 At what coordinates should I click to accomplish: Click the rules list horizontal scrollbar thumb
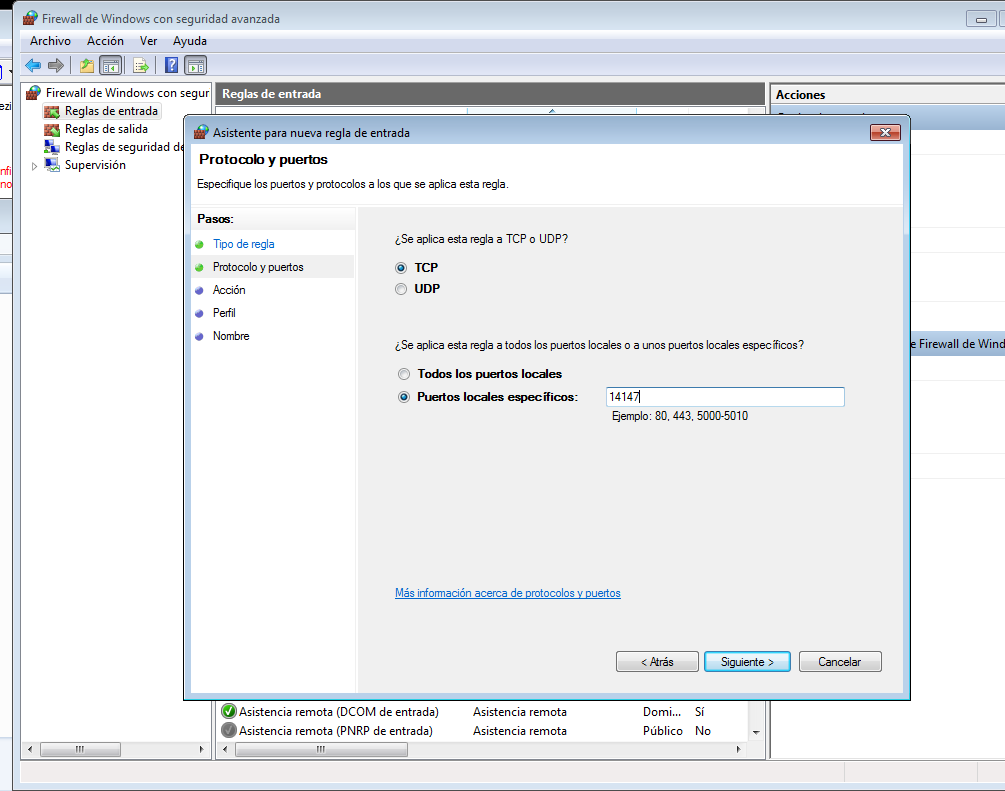point(321,749)
